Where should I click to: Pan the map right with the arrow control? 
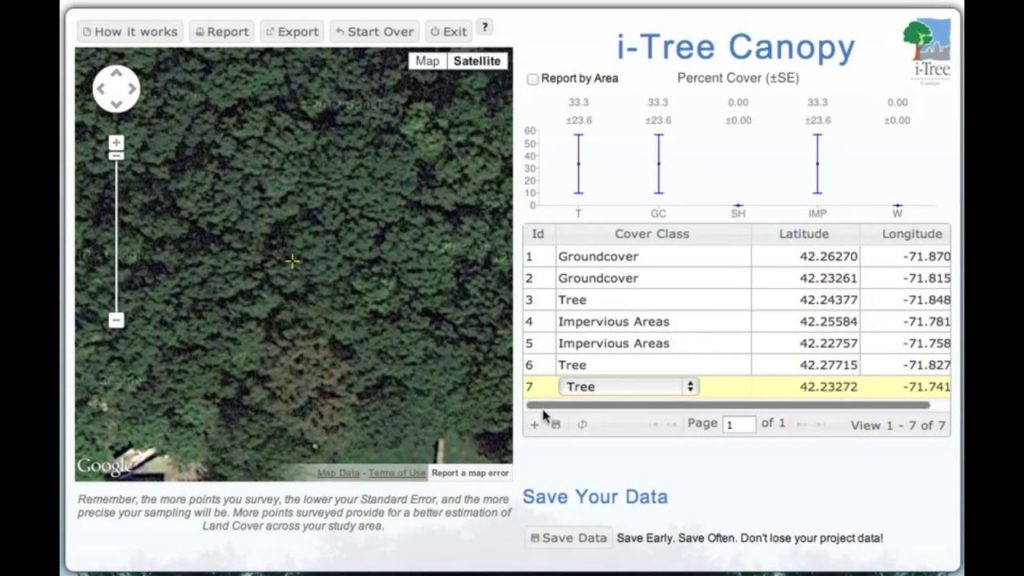click(131, 89)
